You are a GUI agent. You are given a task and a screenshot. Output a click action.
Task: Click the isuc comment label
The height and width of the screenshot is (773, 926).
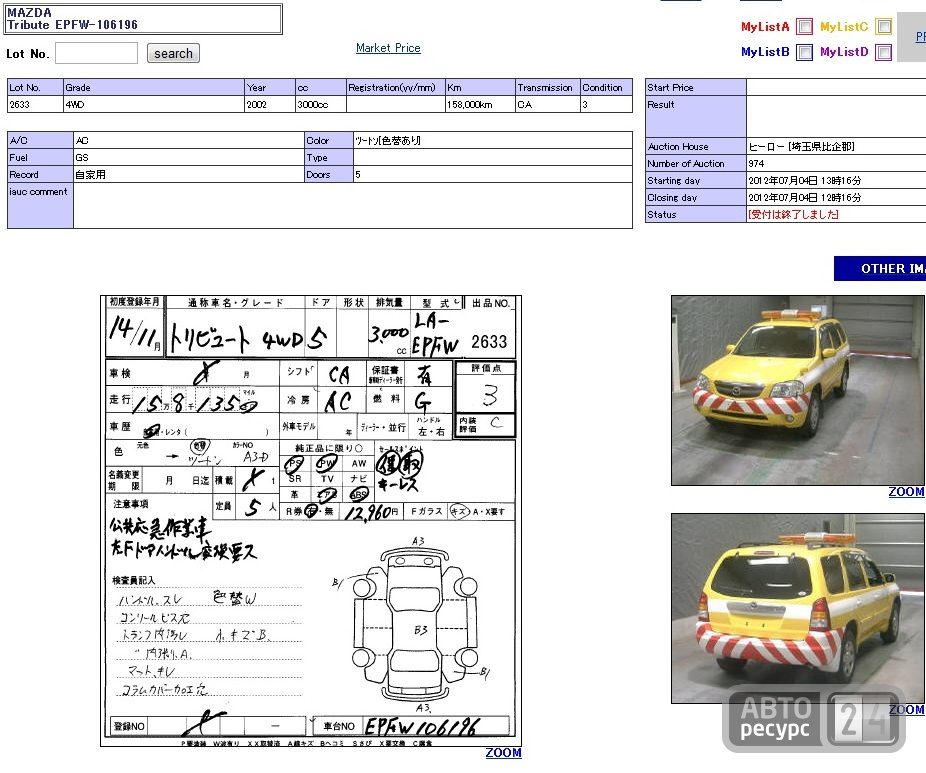(38, 192)
